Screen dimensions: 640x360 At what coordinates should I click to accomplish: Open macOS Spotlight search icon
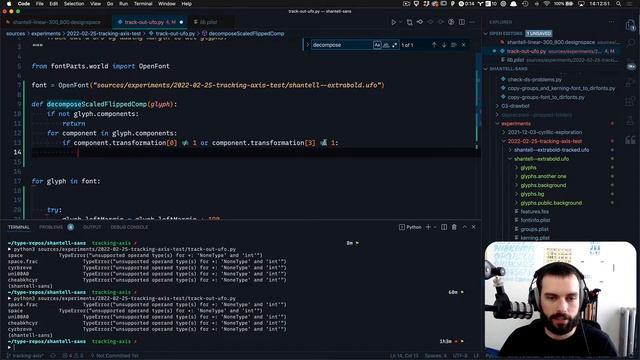tap(619, 4)
